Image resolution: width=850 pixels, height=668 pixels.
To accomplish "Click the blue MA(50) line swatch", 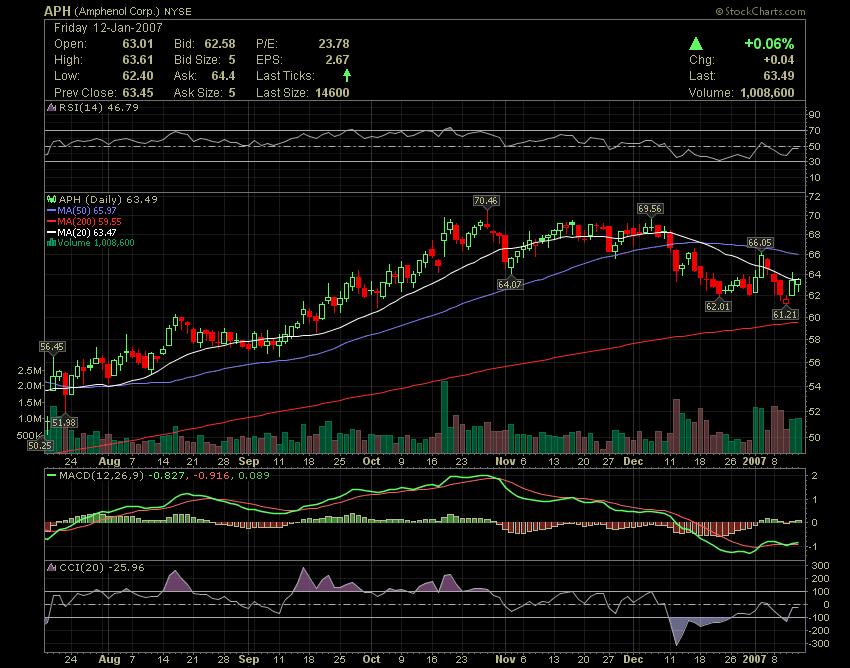I will (x=52, y=210).
